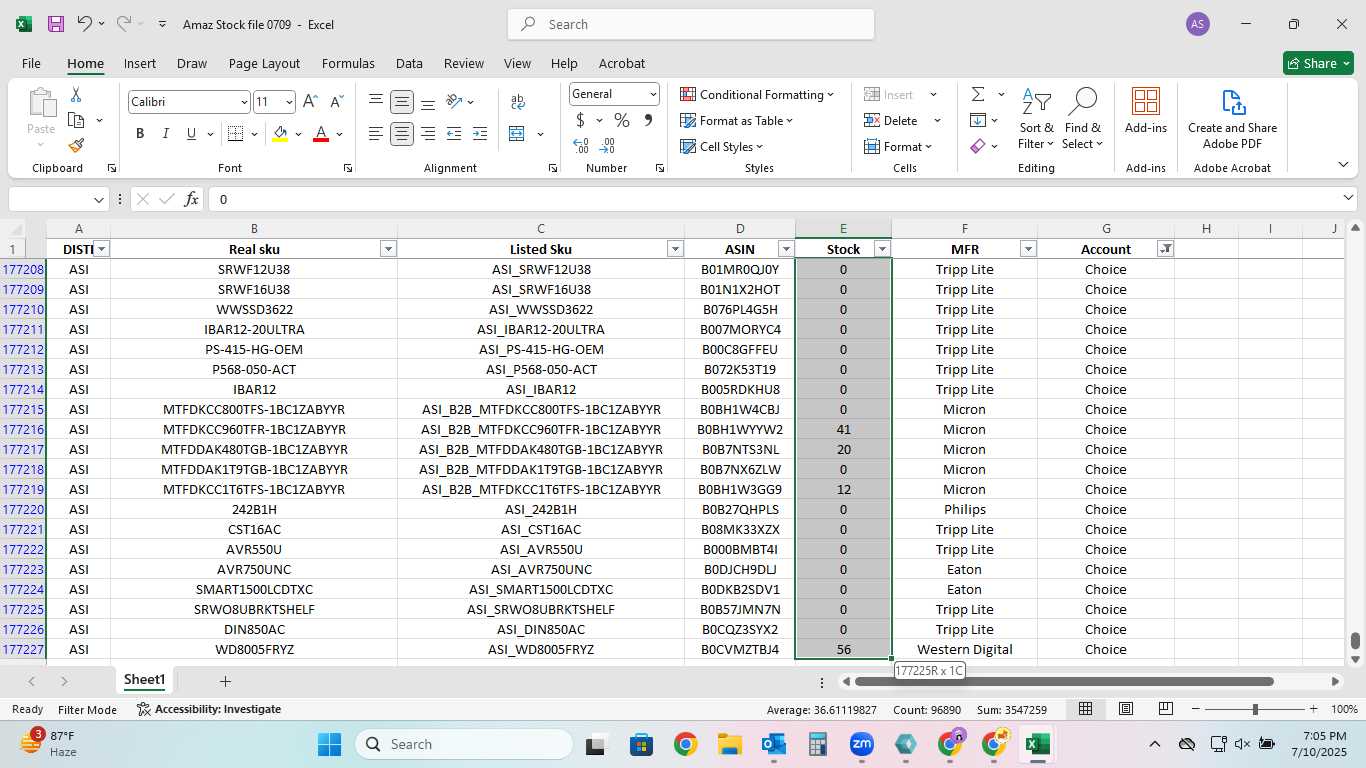Switch to Page Break Preview view
Screen dimensions: 1366x768
tap(1166, 709)
